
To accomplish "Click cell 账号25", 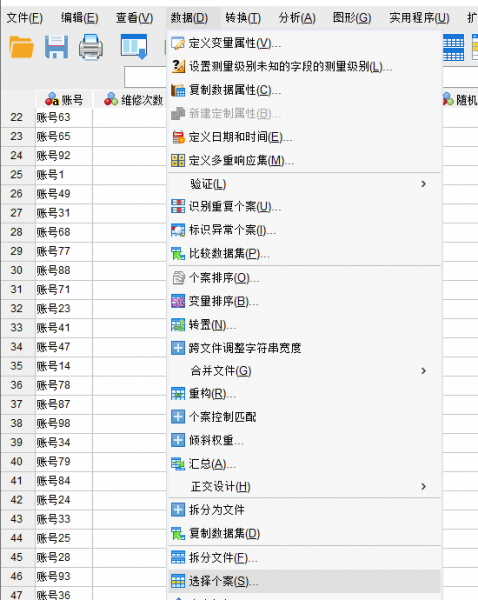I will point(64,538).
